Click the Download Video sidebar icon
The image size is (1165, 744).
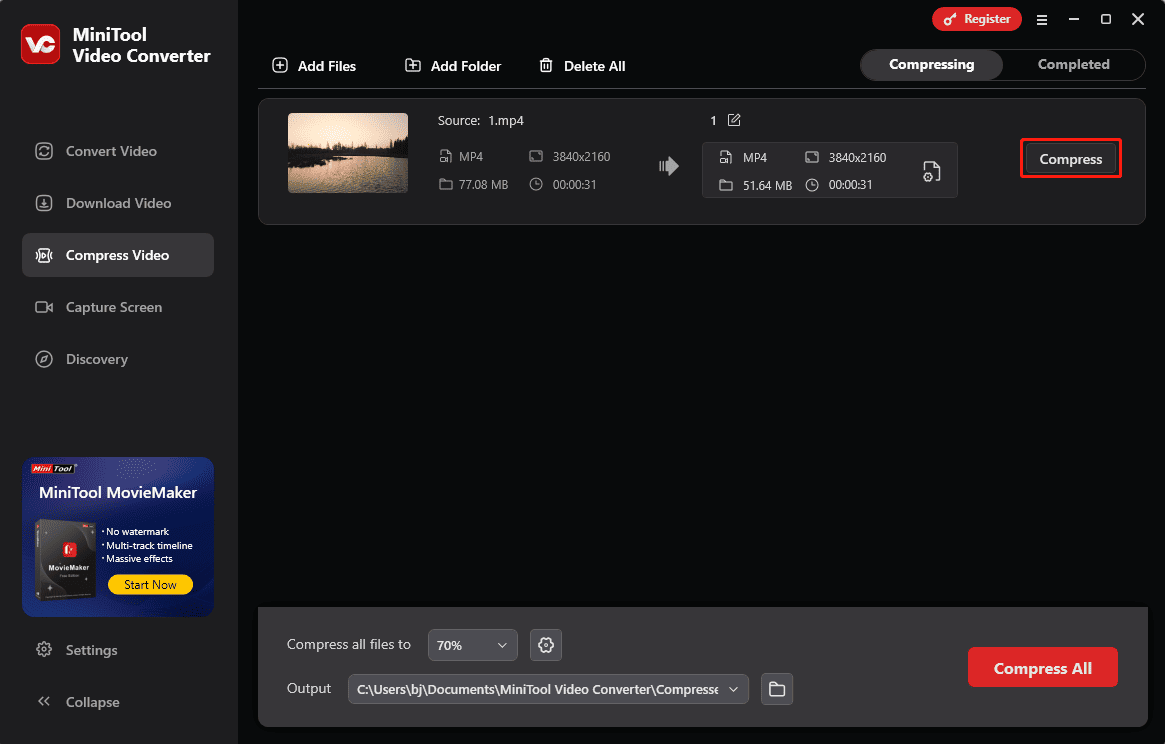coord(44,203)
